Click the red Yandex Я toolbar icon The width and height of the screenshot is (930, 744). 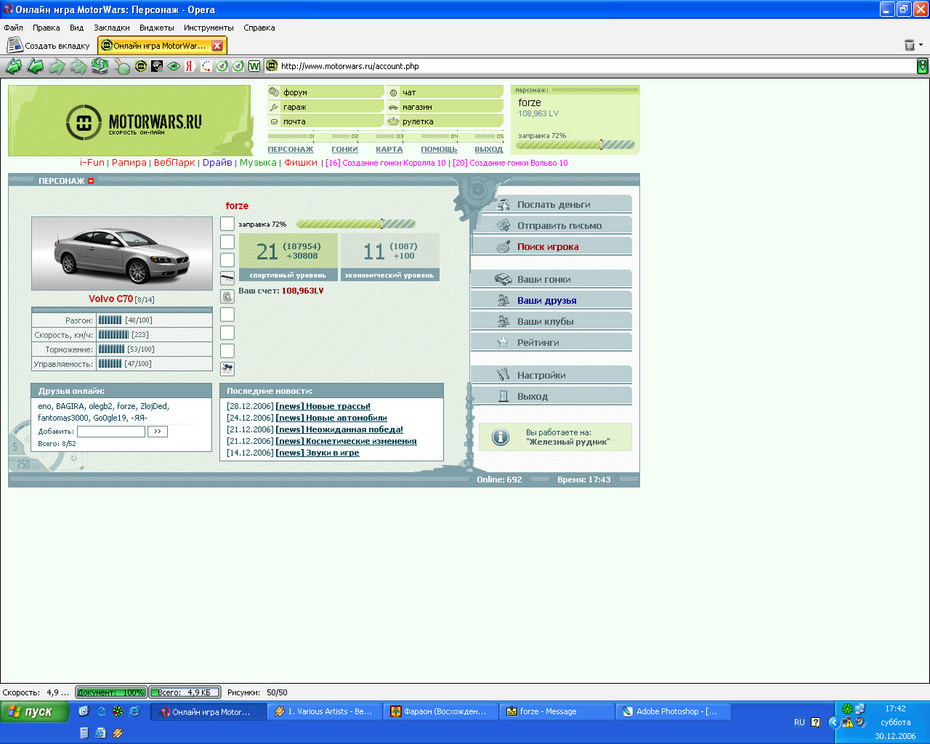190,67
